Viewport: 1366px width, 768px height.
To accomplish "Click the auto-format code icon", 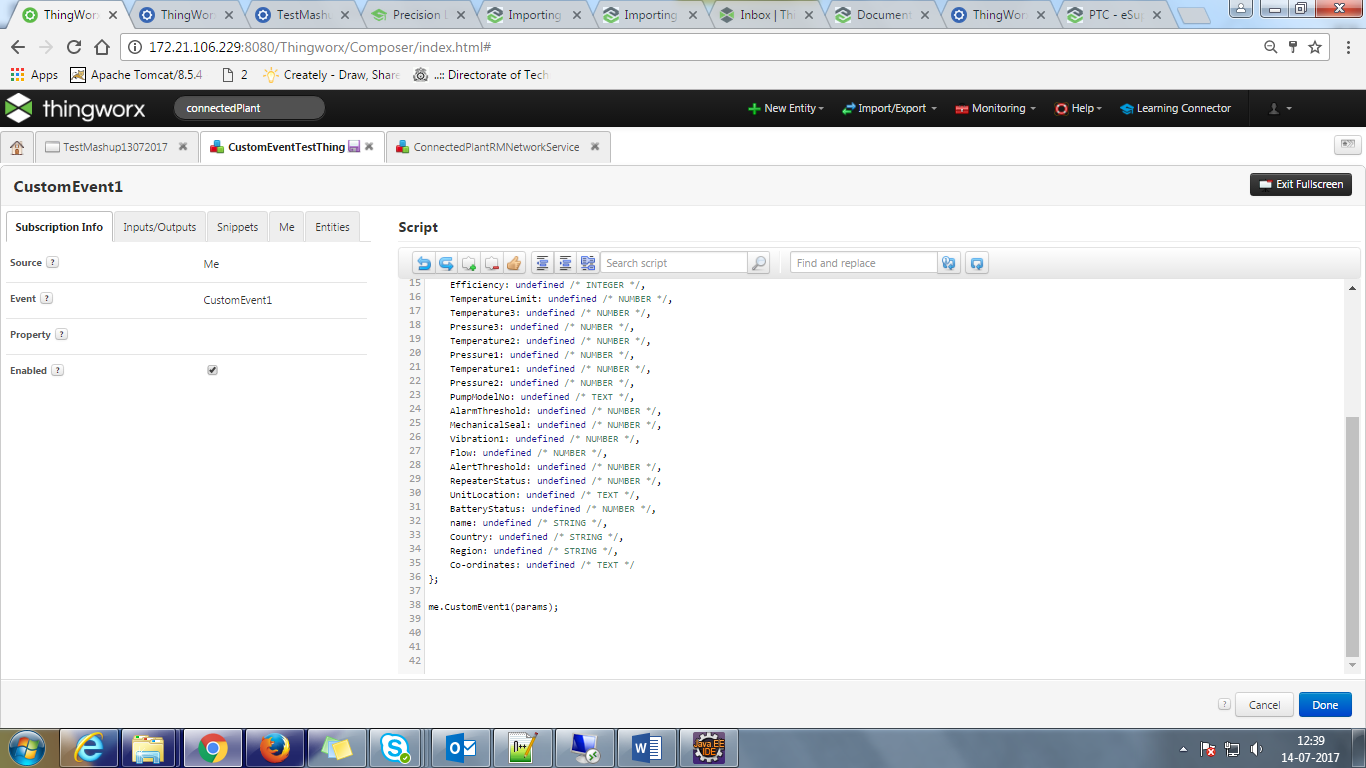I will (x=588, y=263).
